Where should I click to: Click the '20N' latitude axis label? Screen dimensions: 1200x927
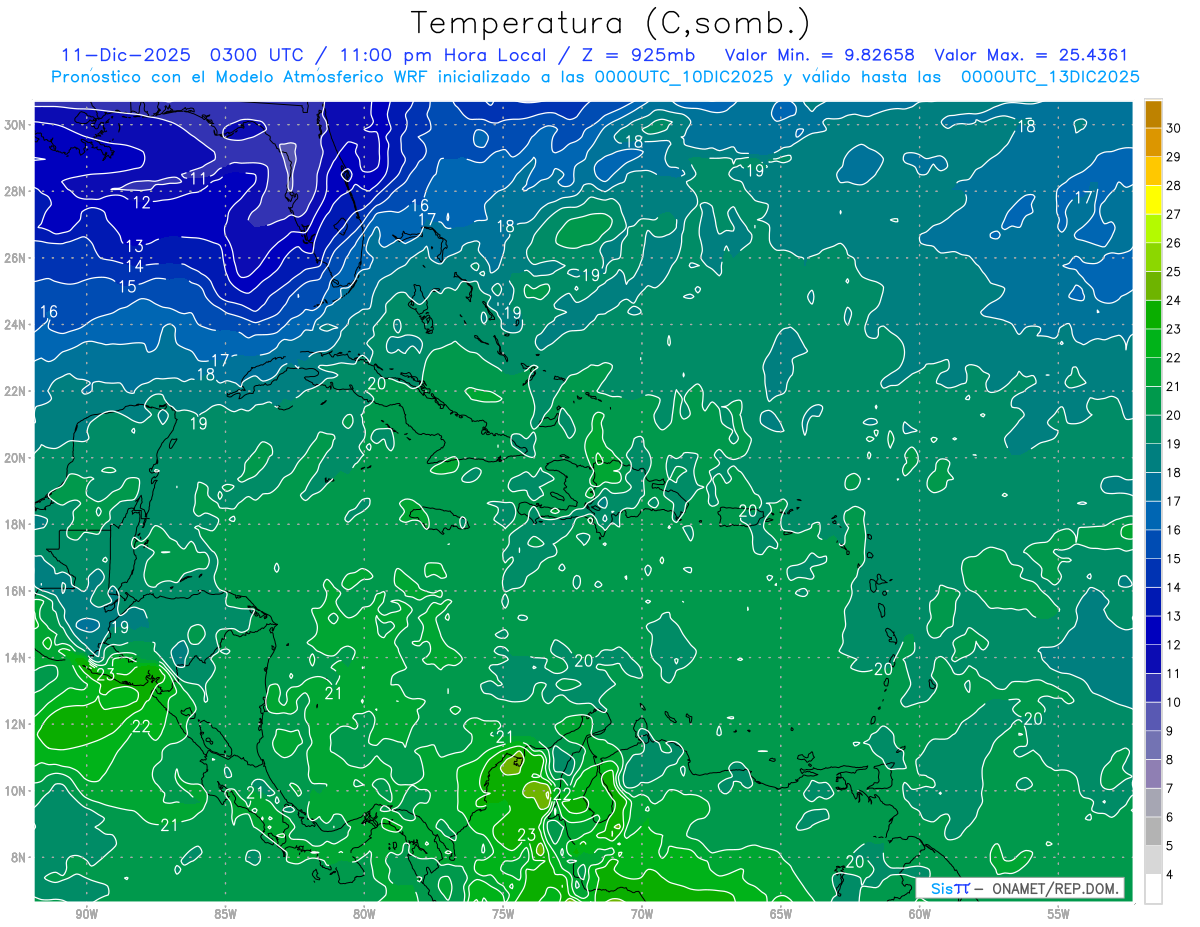(16, 458)
